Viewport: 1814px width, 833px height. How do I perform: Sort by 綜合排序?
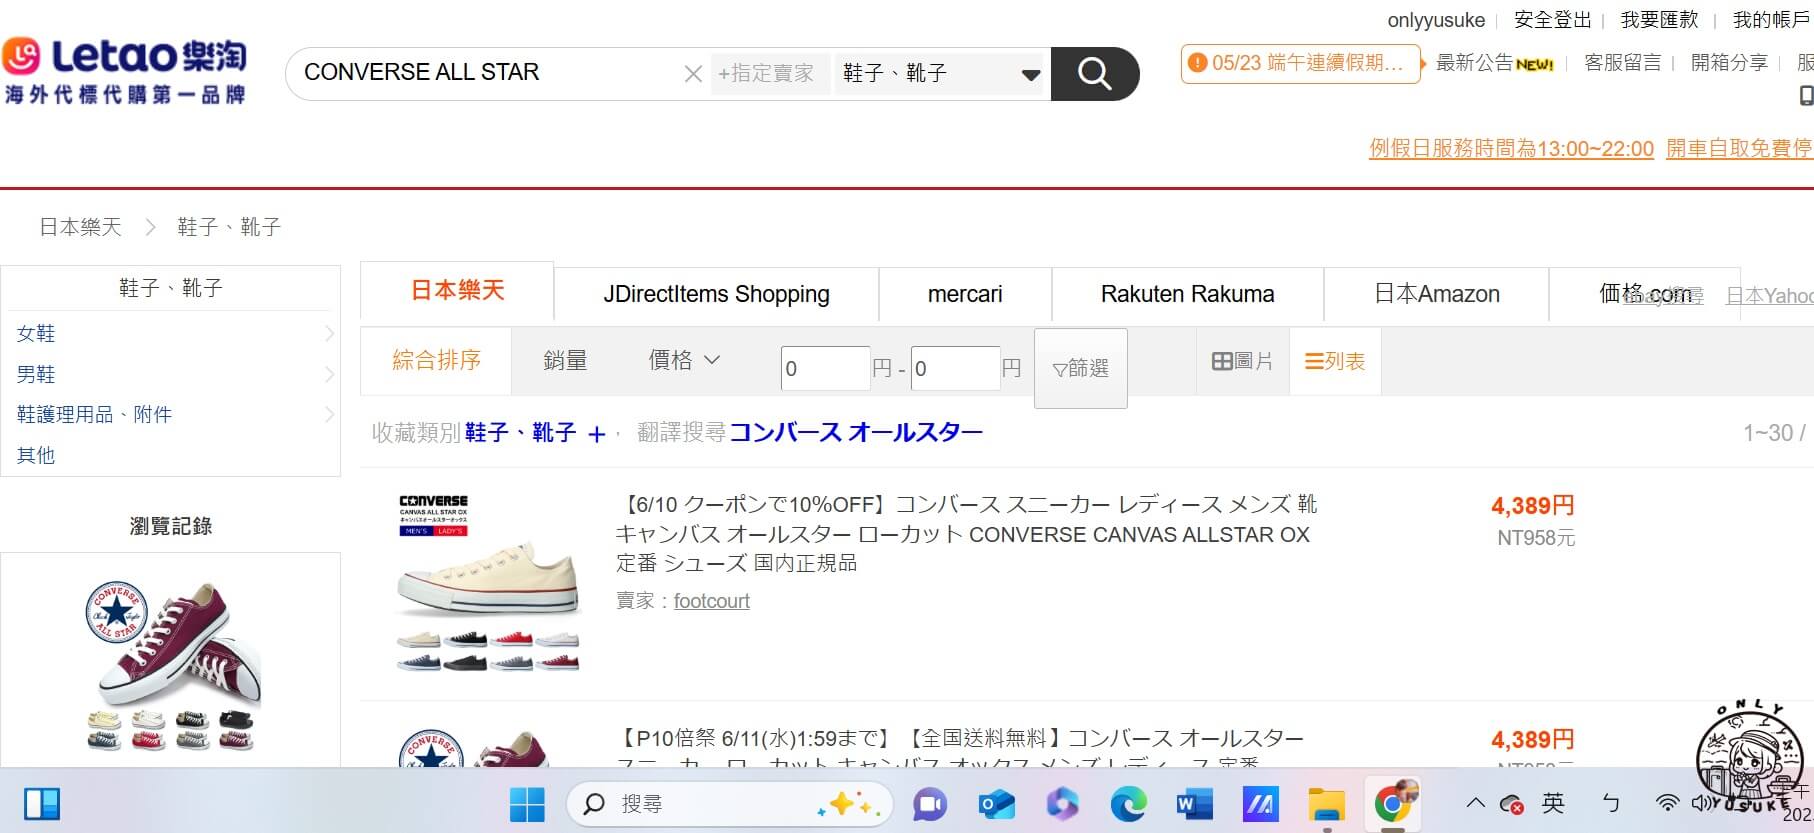click(x=436, y=361)
